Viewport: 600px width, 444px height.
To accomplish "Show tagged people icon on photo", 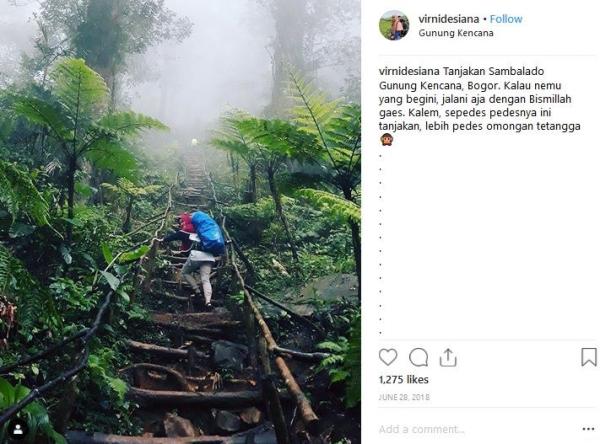I will [x=18, y=429].
